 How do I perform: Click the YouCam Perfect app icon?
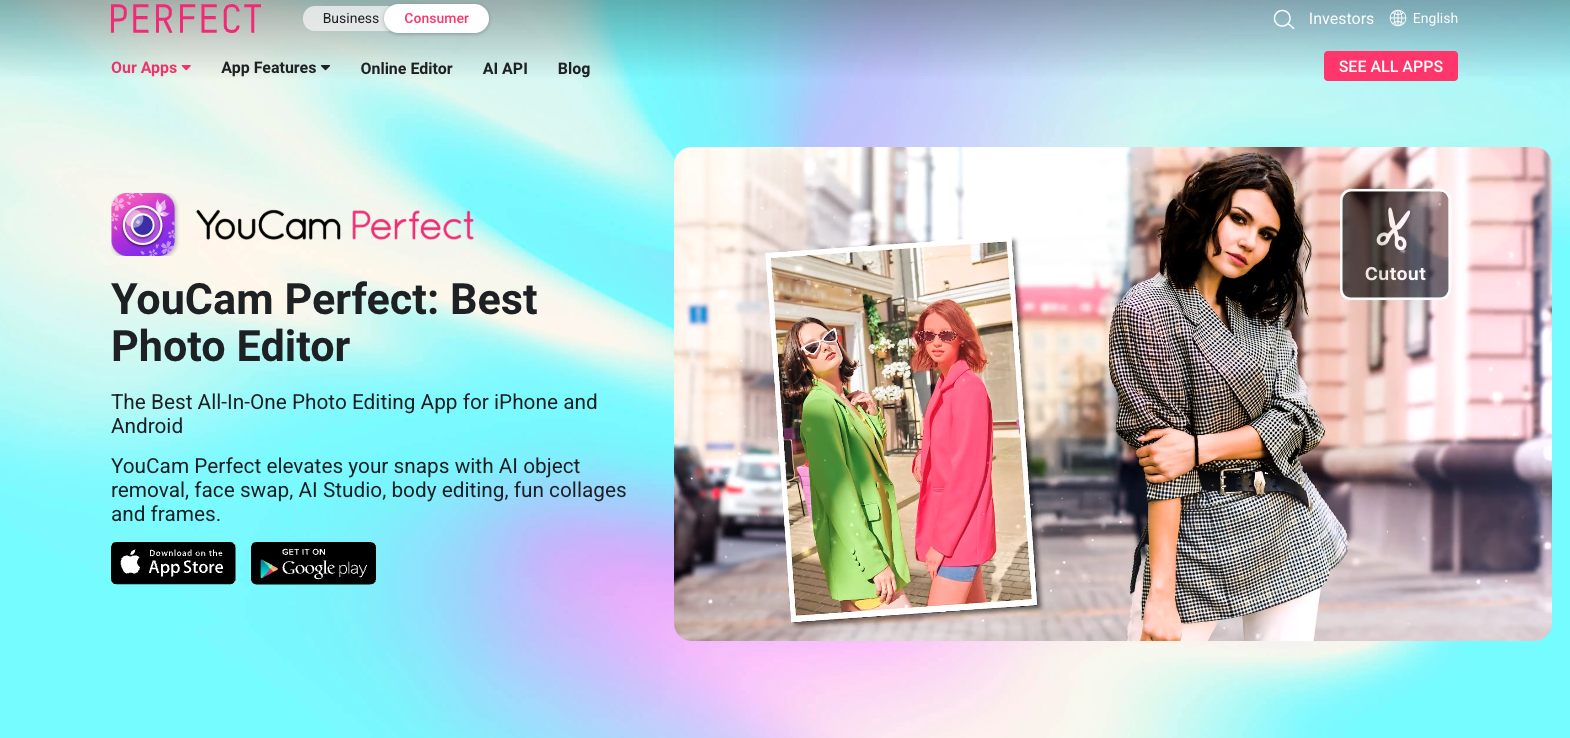(x=143, y=225)
